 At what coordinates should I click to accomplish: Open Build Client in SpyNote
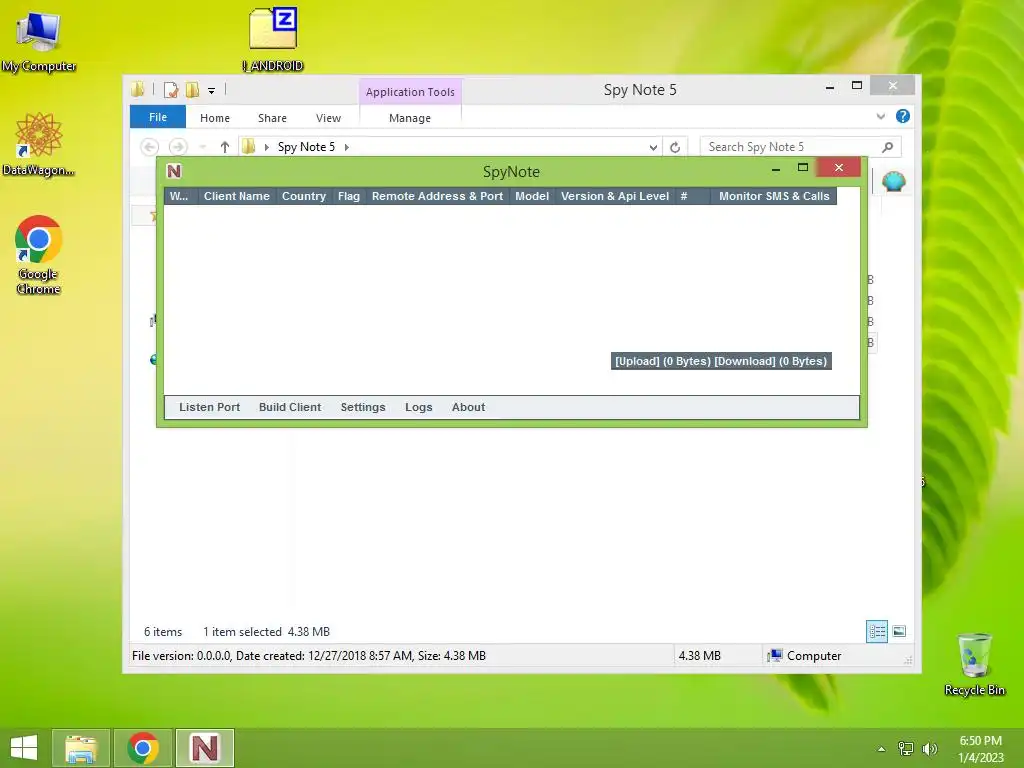click(290, 407)
